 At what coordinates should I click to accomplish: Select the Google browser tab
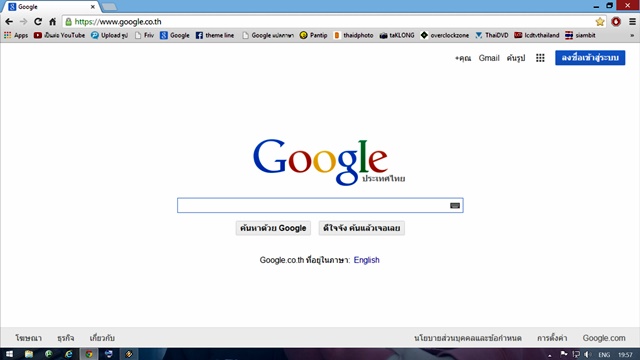coord(52,7)
